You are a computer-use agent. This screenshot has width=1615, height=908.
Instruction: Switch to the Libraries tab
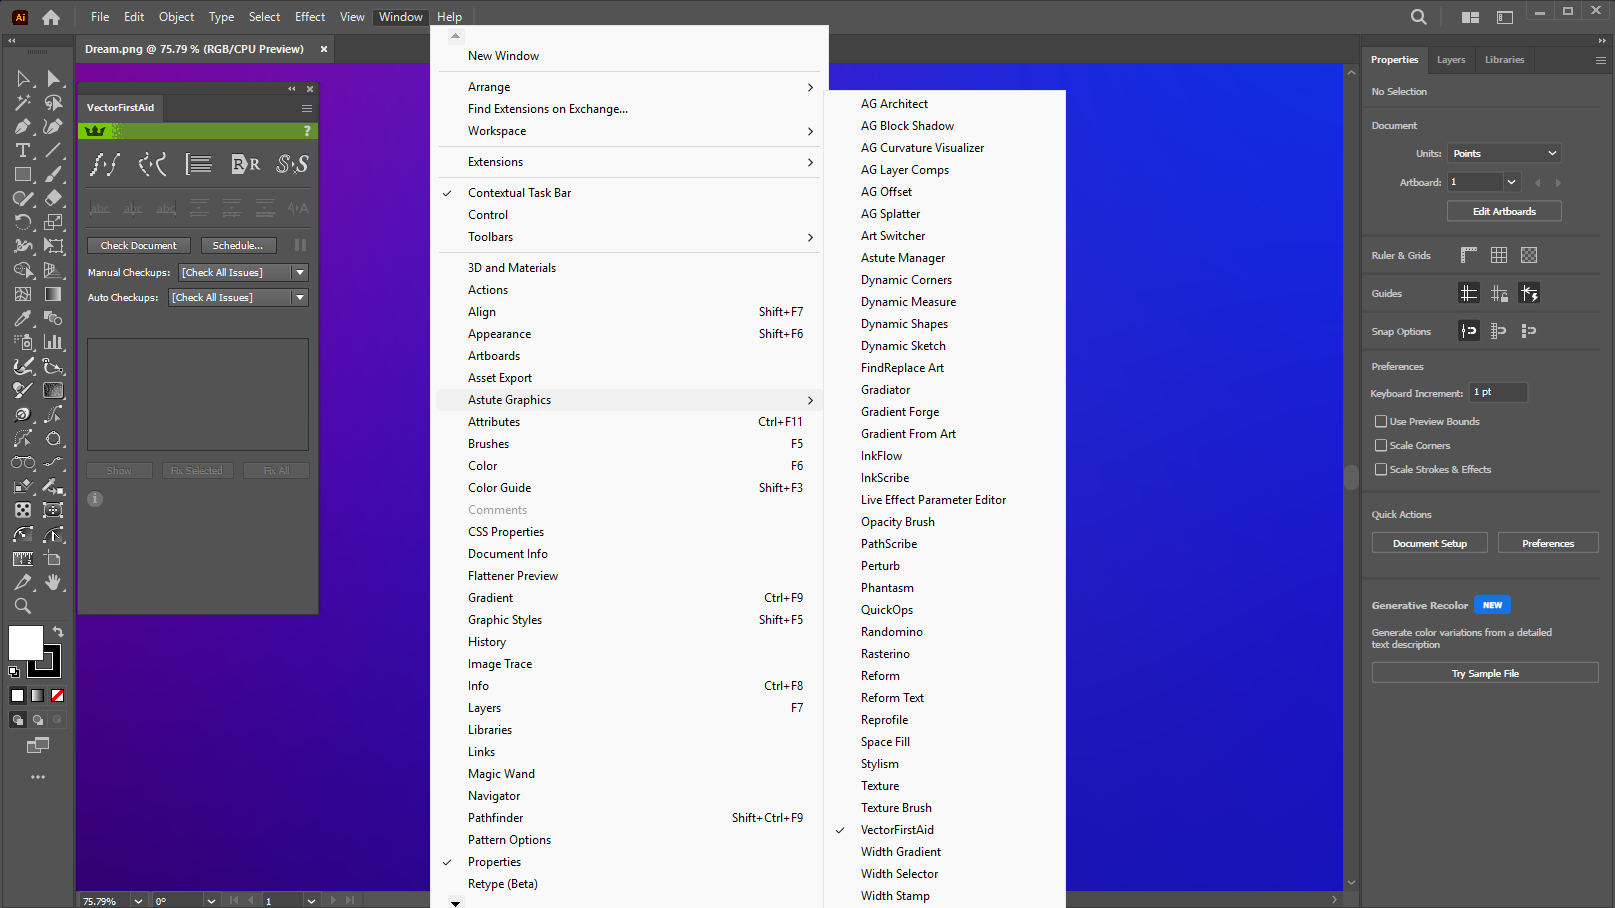1504,60
